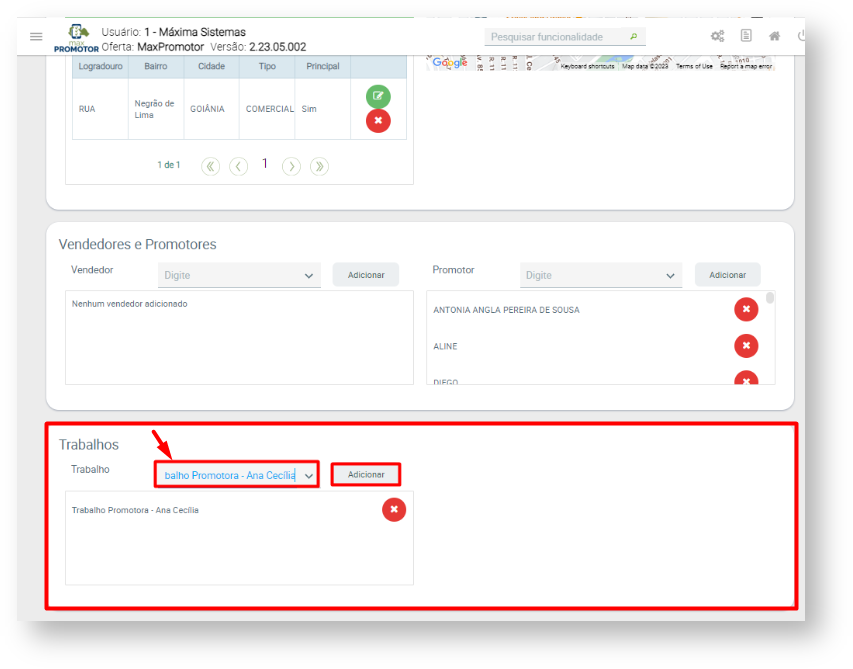Select the ALINE promotor entry
The image size is (853, 669).
445,346
